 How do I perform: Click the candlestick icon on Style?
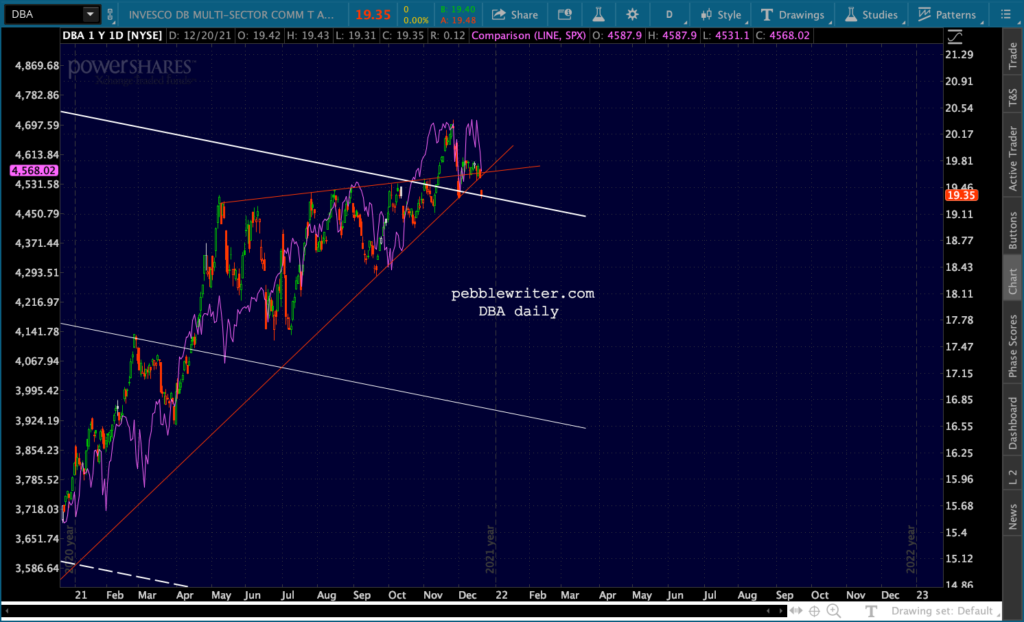(707, 14)
